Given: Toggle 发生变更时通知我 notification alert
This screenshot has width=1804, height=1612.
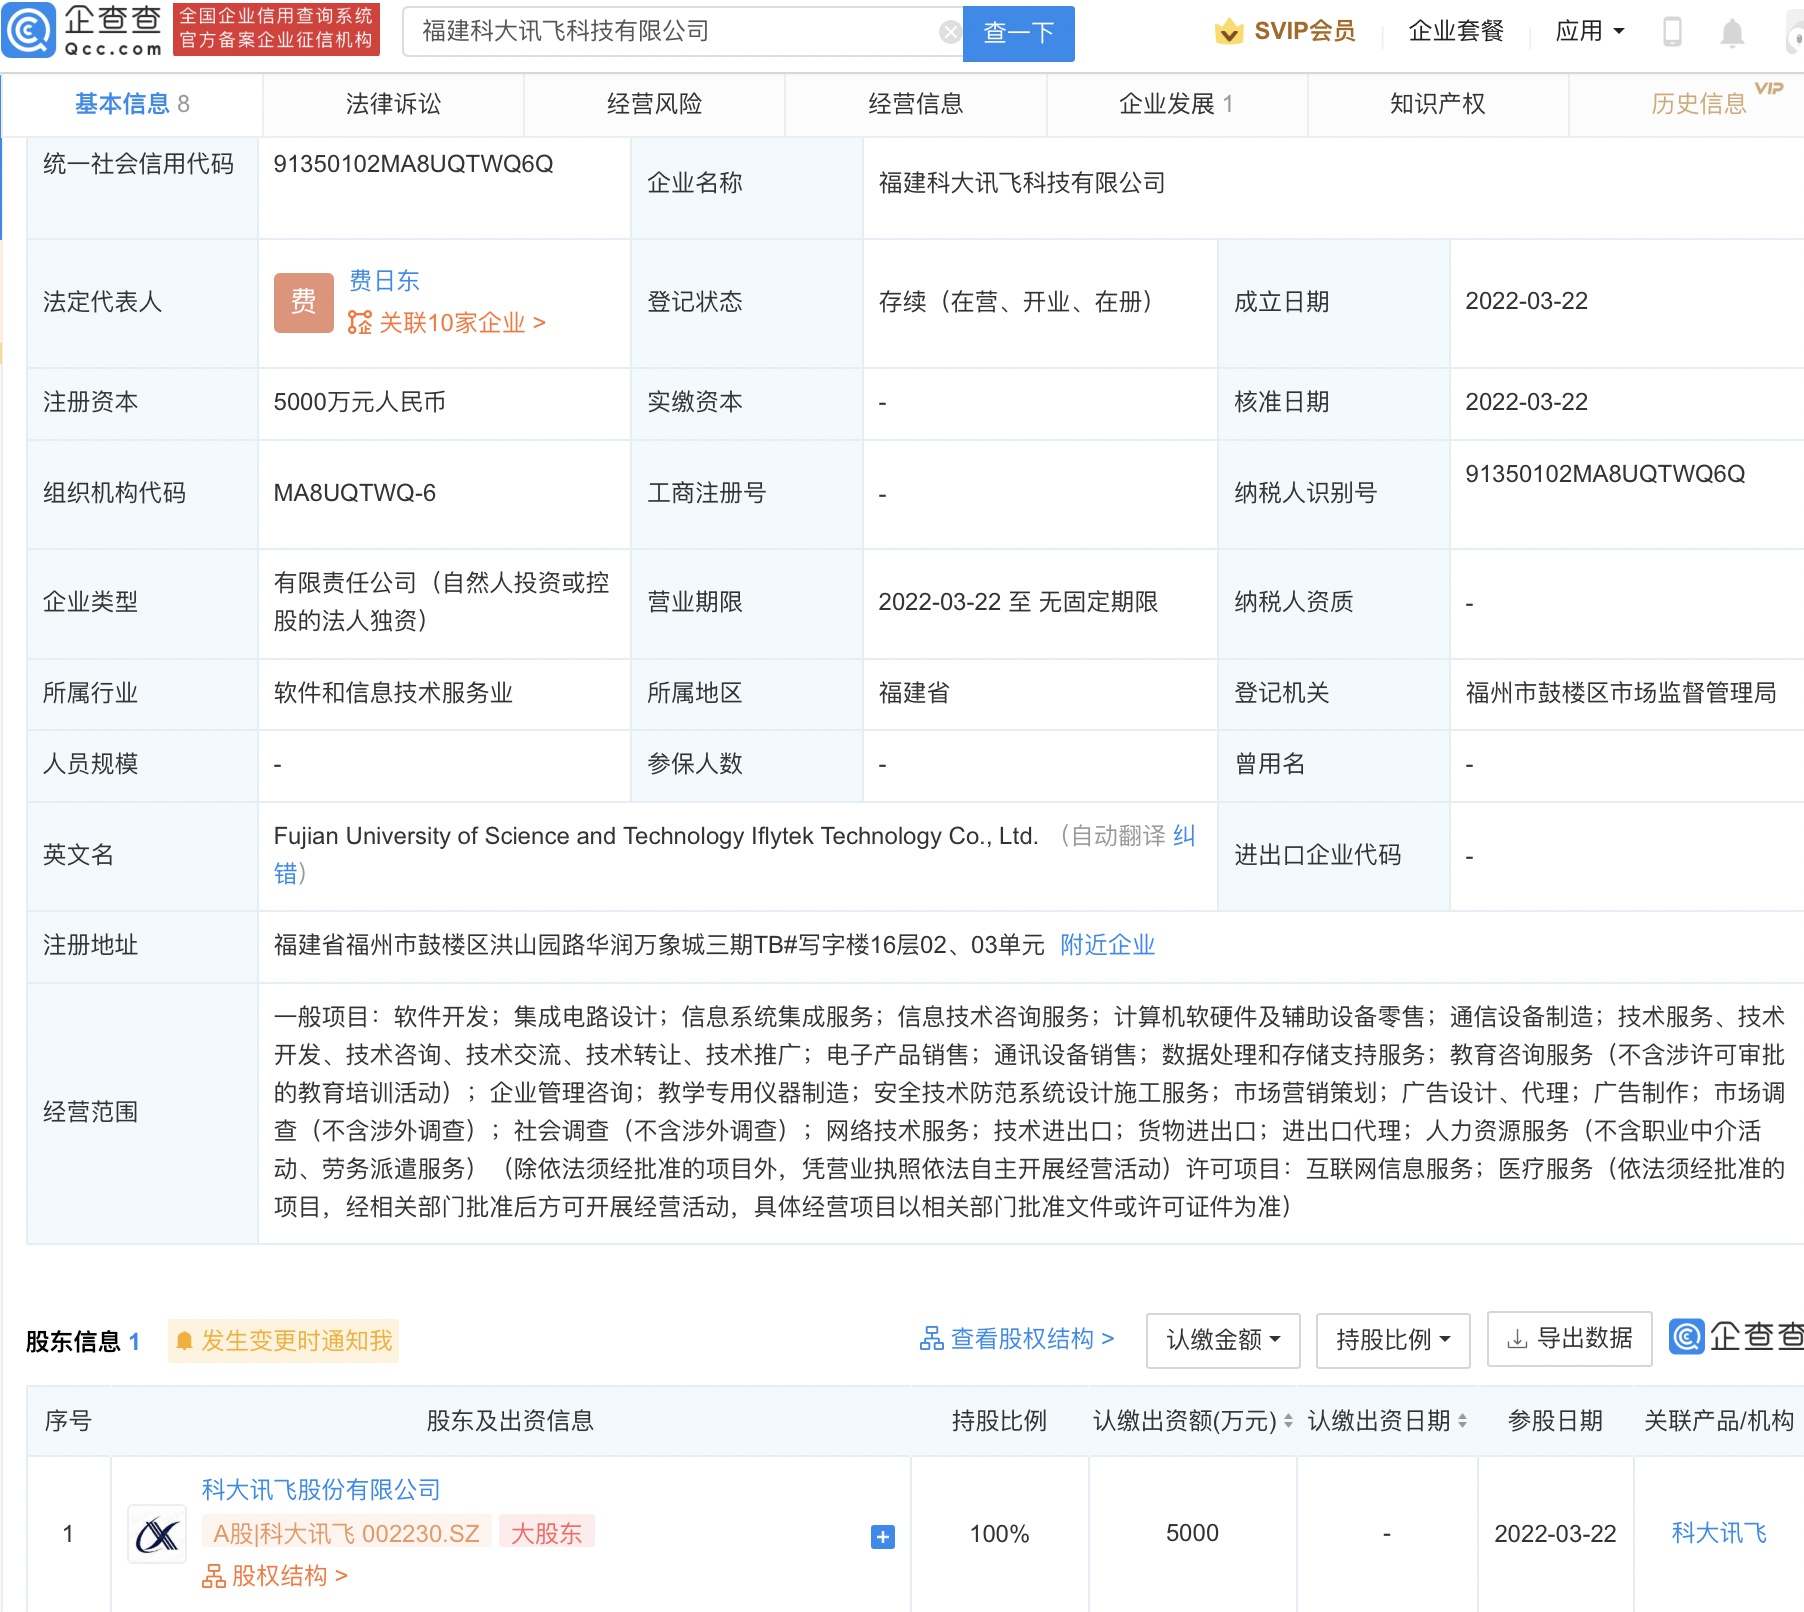Looking at the screenshot, I should (x=283, y=1342).
